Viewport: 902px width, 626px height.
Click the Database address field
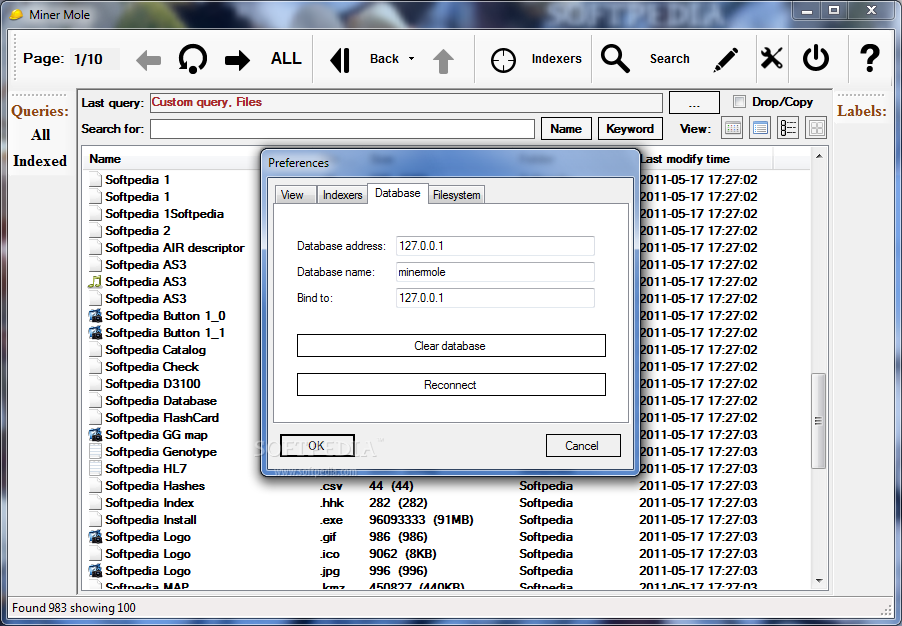coord(495,246)
